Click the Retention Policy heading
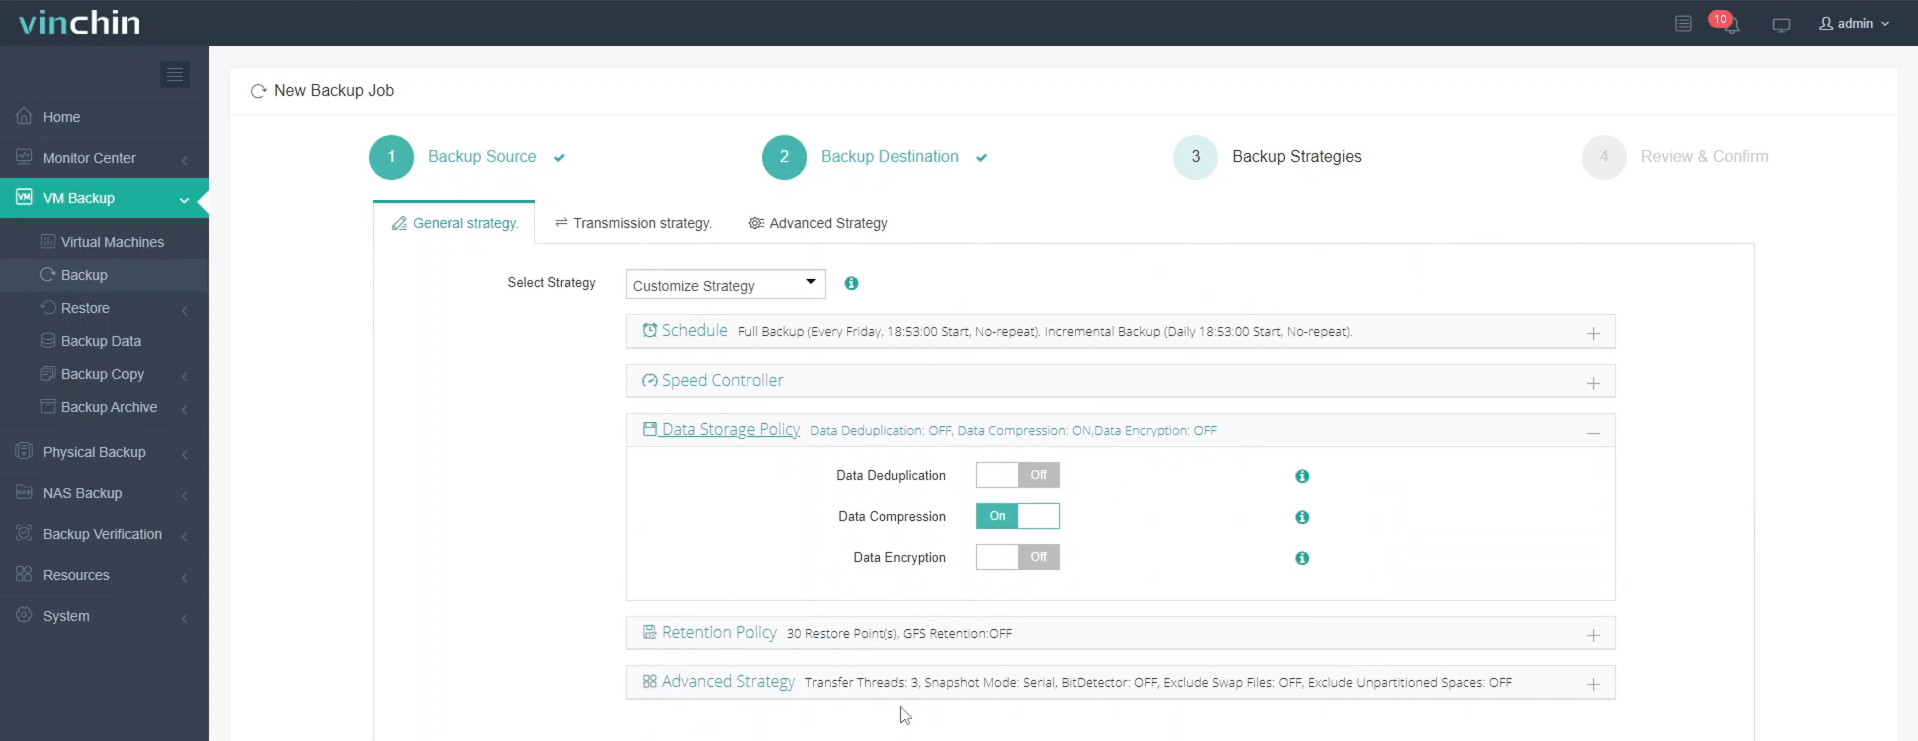Image resolution: width=1918 pixels, height=741 pixels. click(719, 632)
